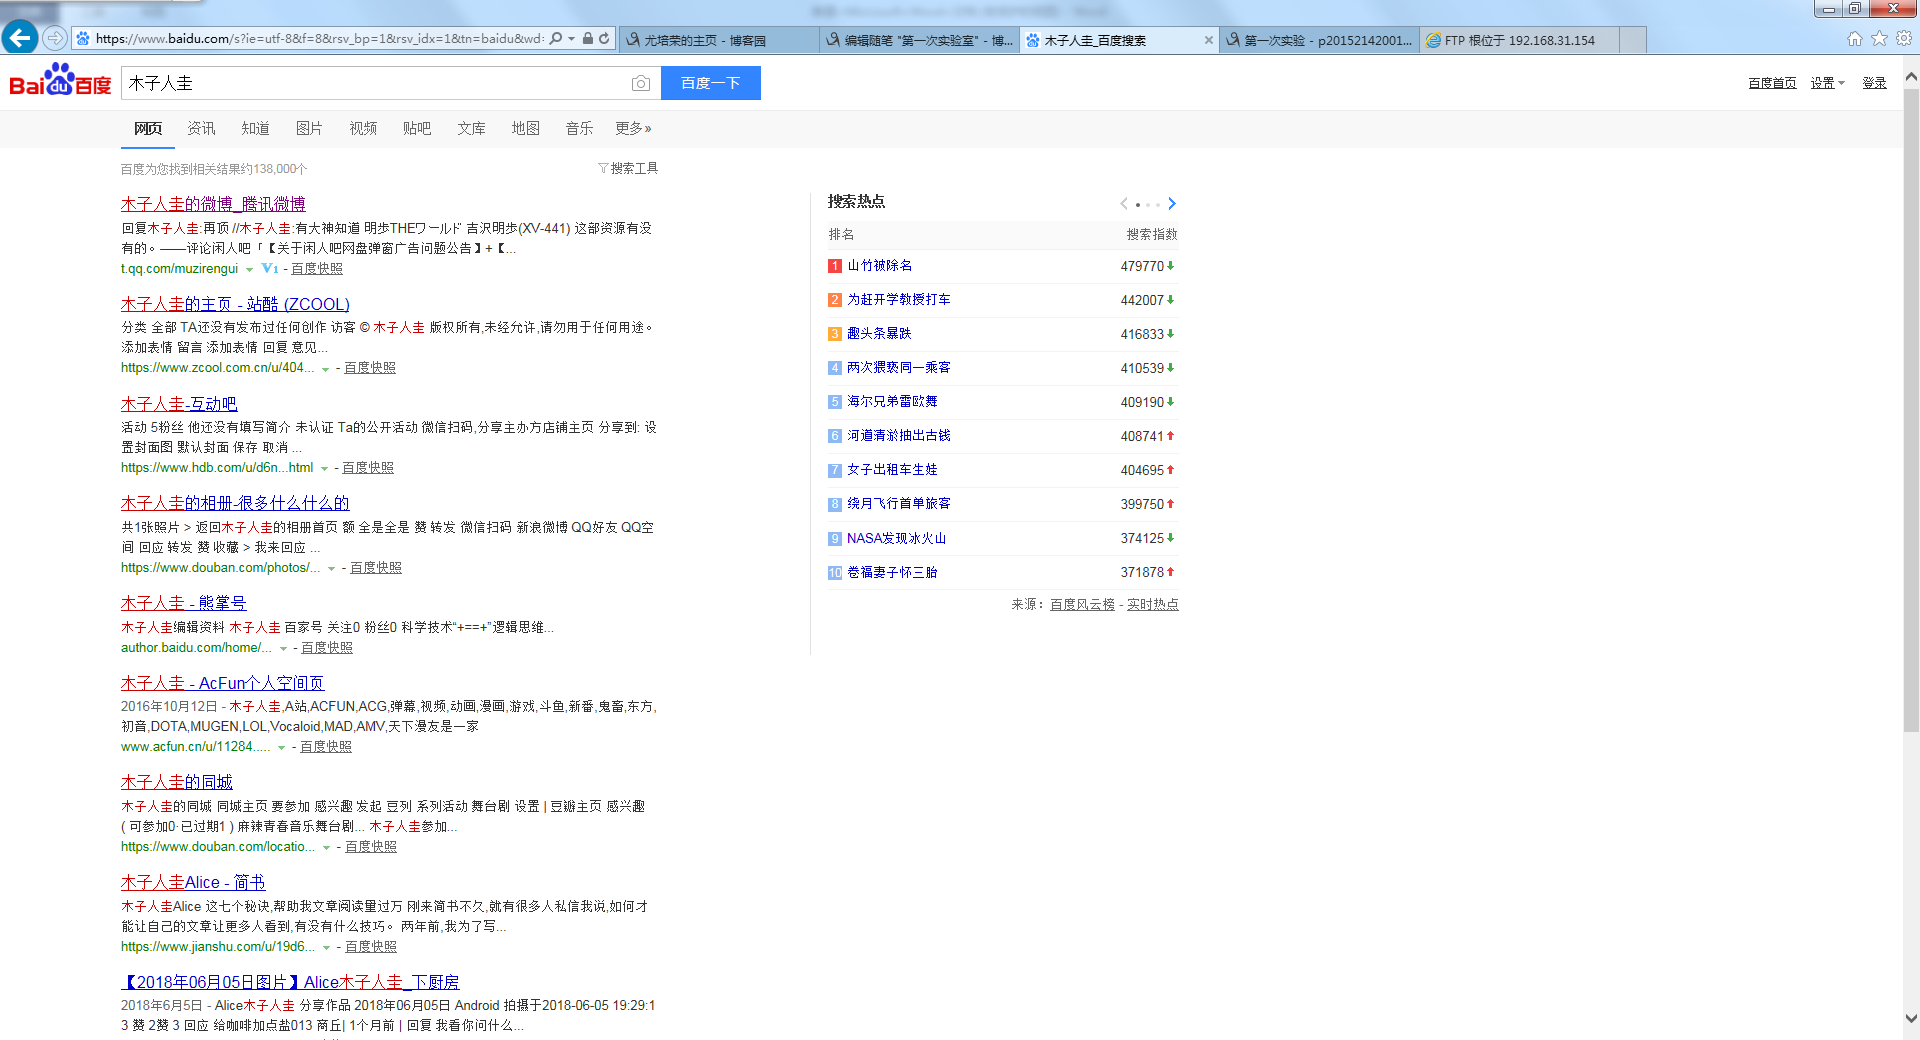
Task: Show next page of 搜索热点
Action: click(1172, 203)
